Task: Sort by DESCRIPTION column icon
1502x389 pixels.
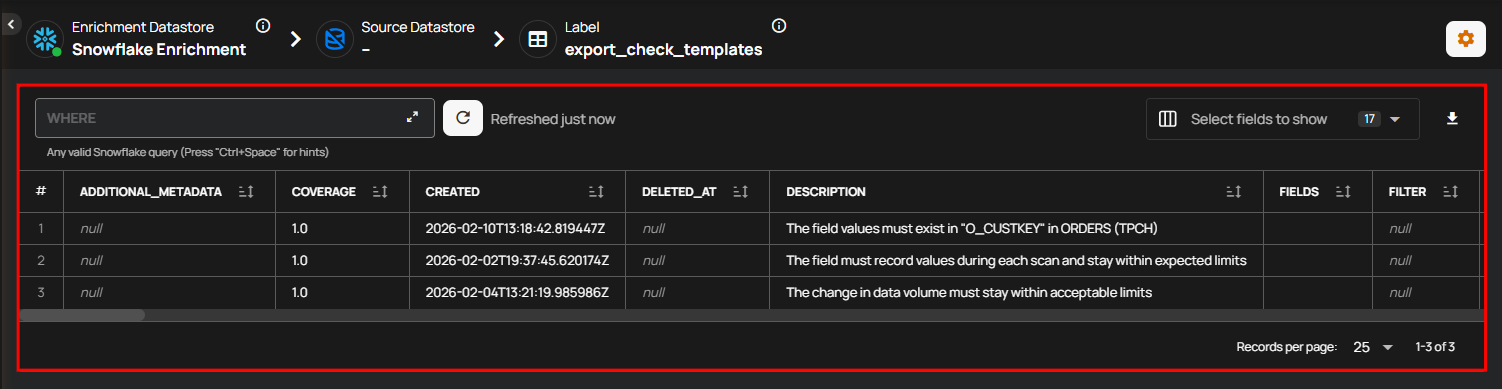Action: click(1235, 192)
